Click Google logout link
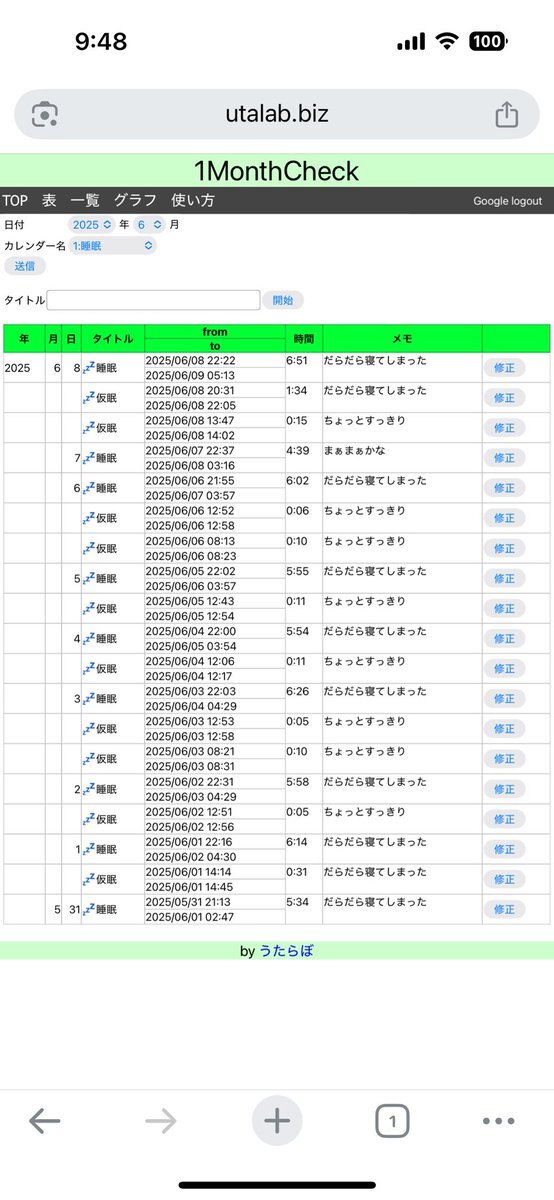The width and height of the screenshot is (554, 1200). click(508, 201)
